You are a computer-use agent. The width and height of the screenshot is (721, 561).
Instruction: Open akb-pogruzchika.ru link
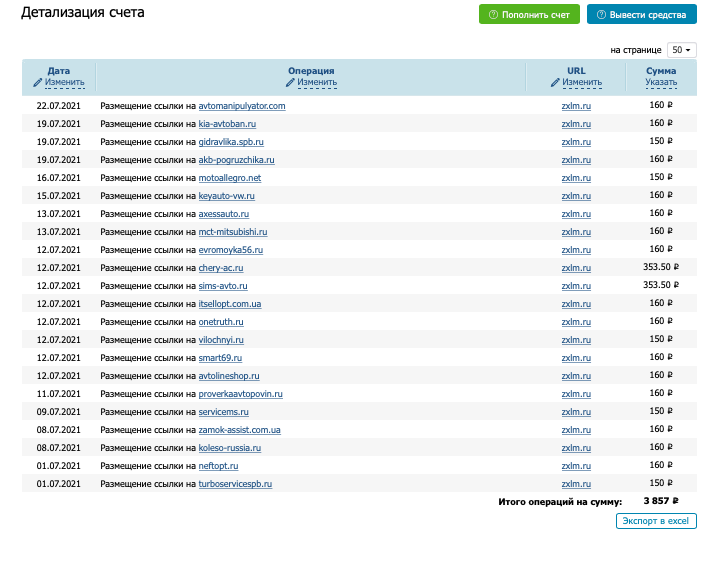(x=236, y=160)
